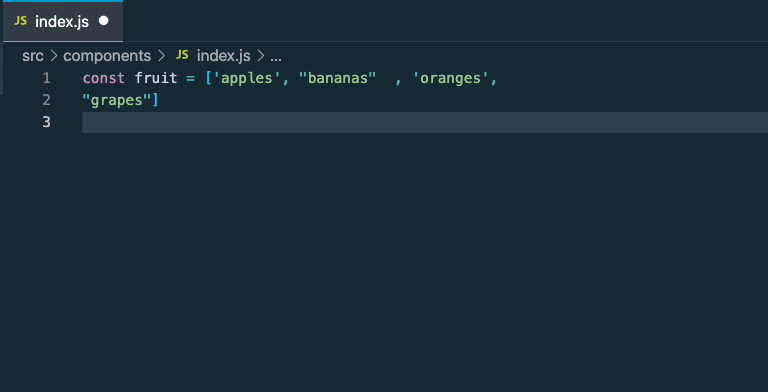The width and height of the screenshot is (768, 392).
Task: Click the 'apples' string literal
Action: click(247, 78)
